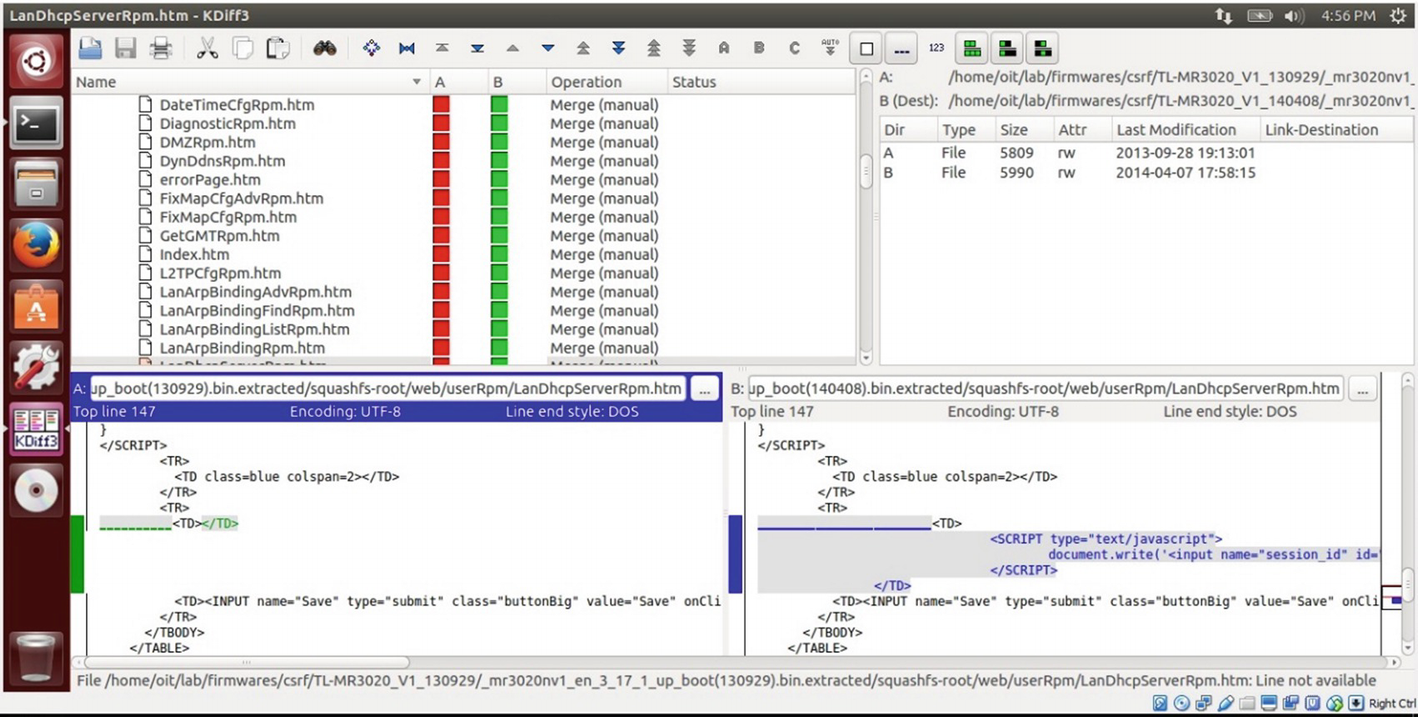1418x717 pixels.
Task: Toggle the square-icon whitespace characters button
Action: point(866,48)
